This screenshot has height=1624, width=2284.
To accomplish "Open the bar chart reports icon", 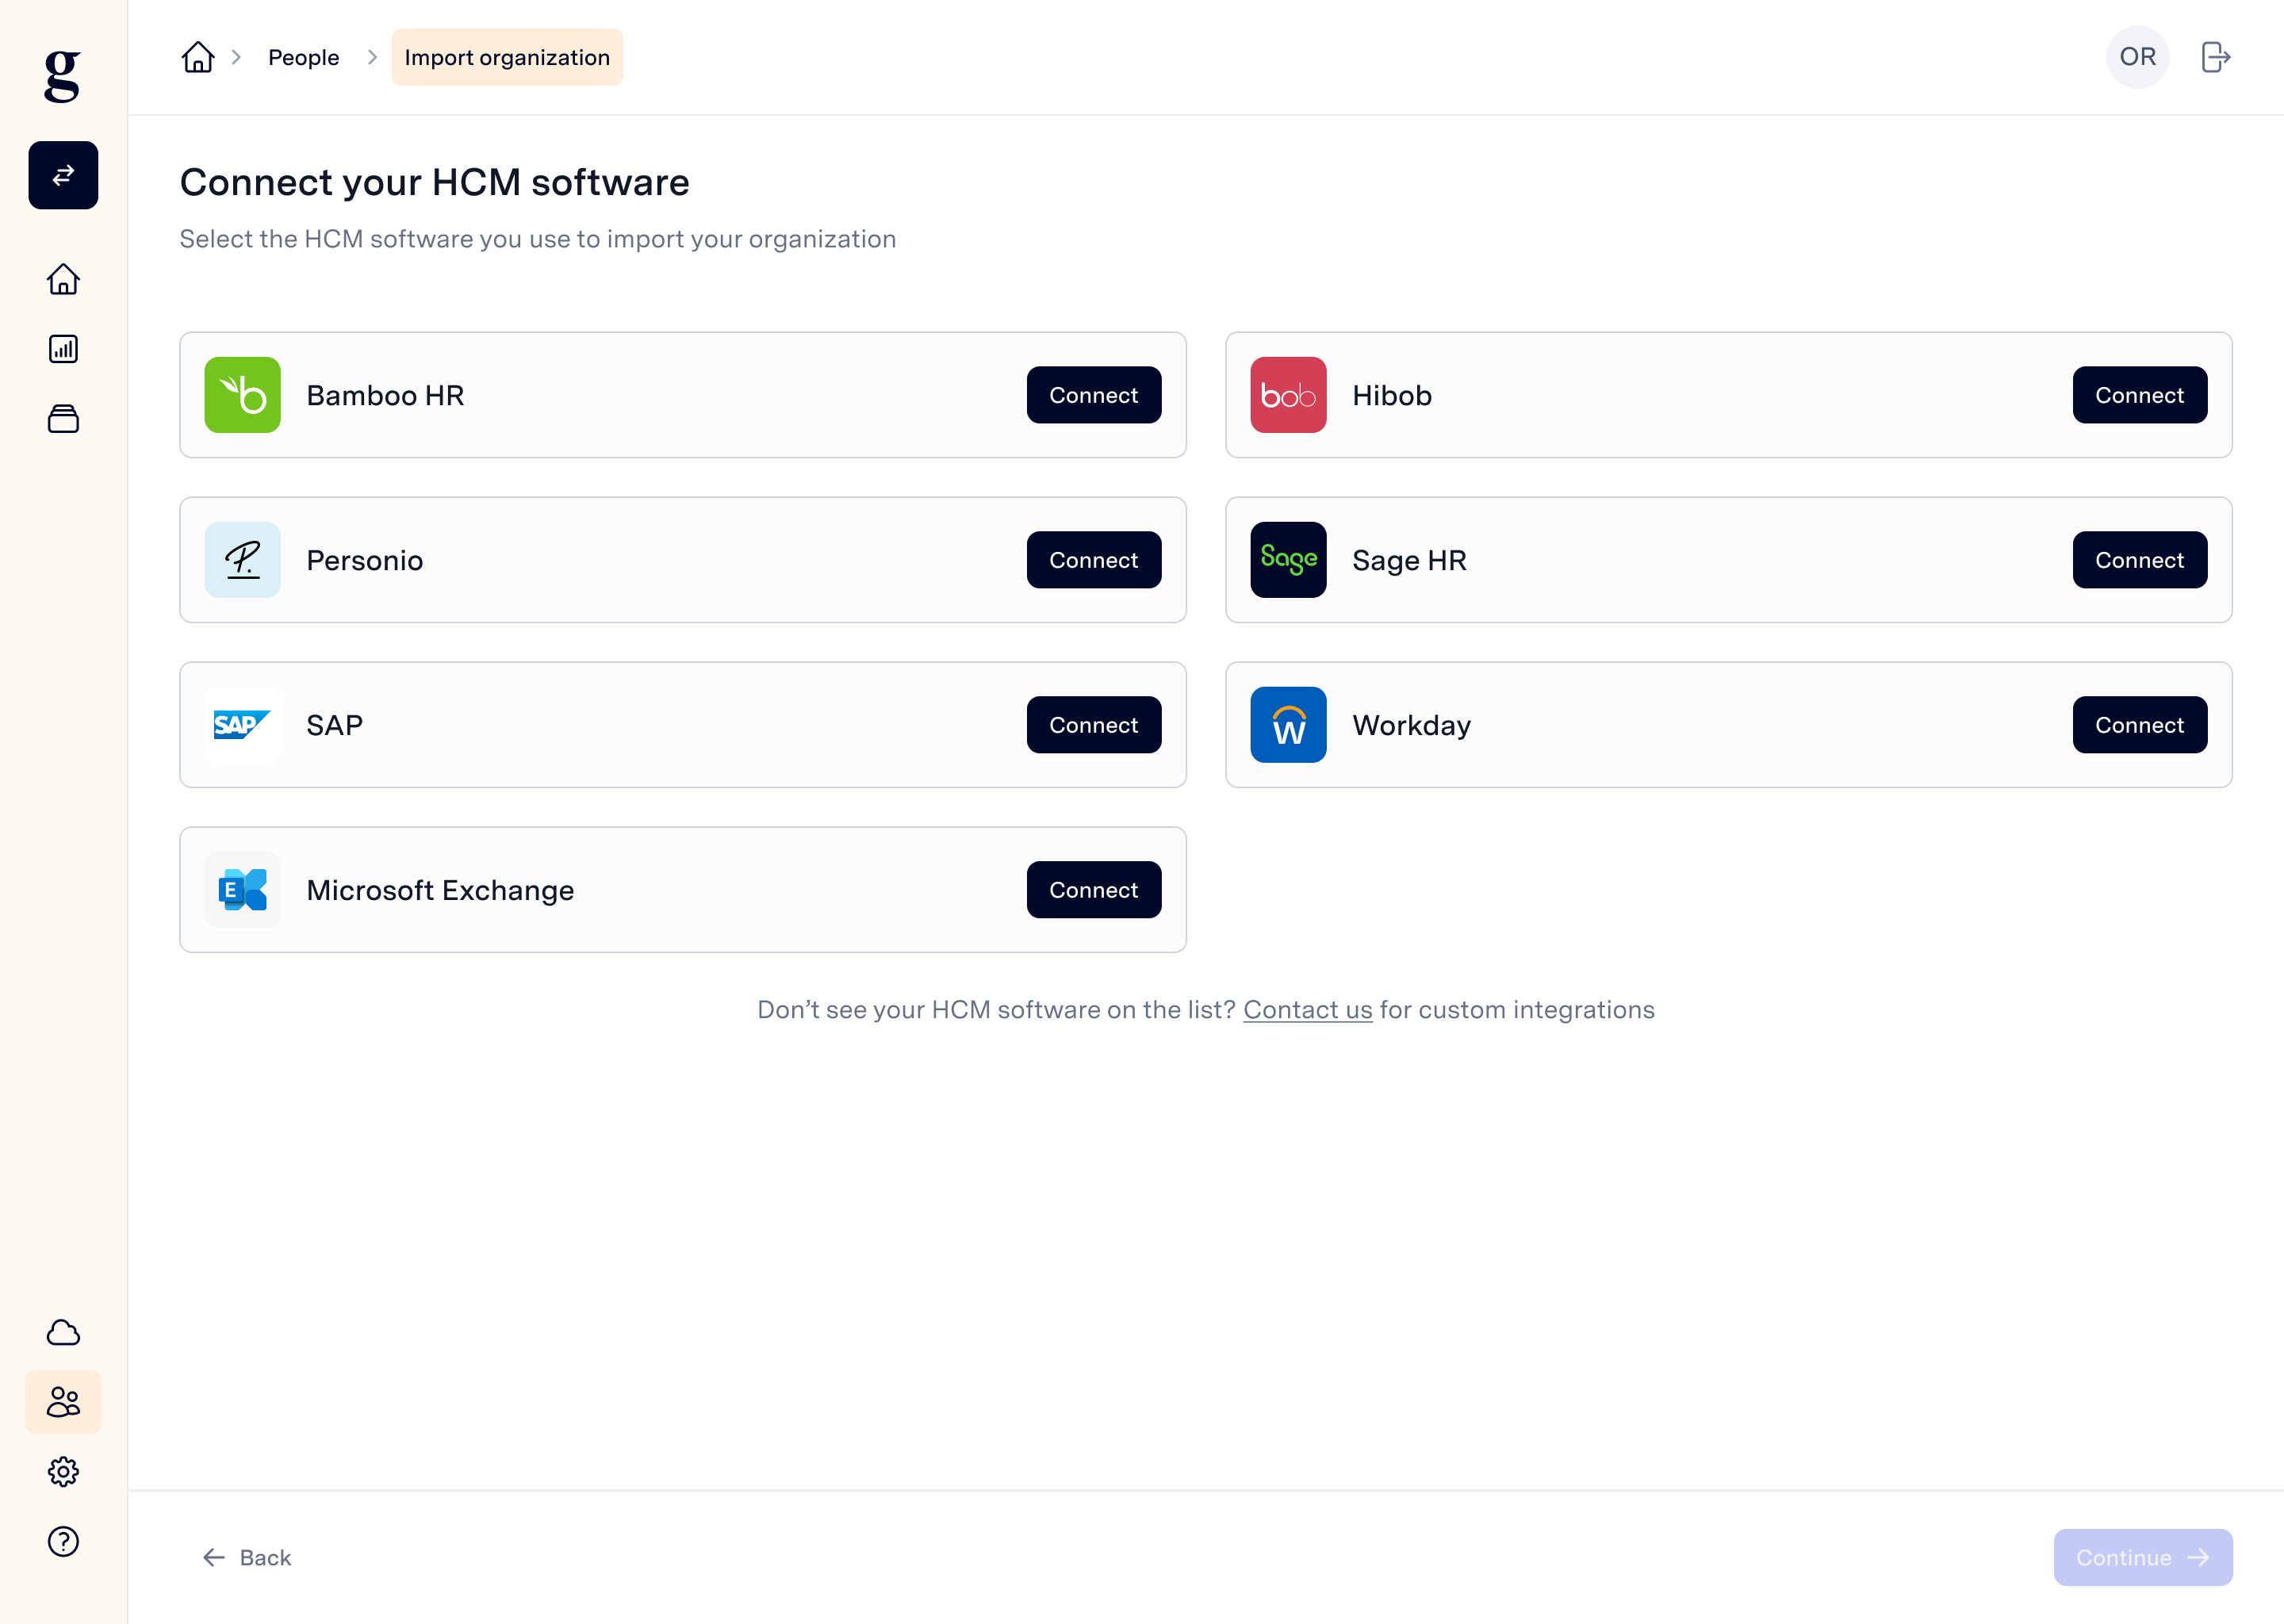I will point(63,349).
